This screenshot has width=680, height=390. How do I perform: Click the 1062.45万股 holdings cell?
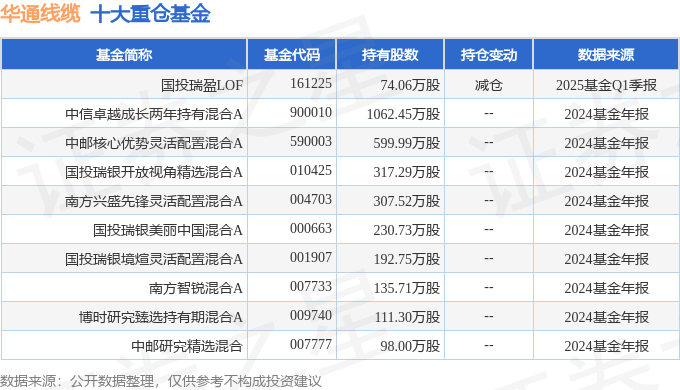403,114
